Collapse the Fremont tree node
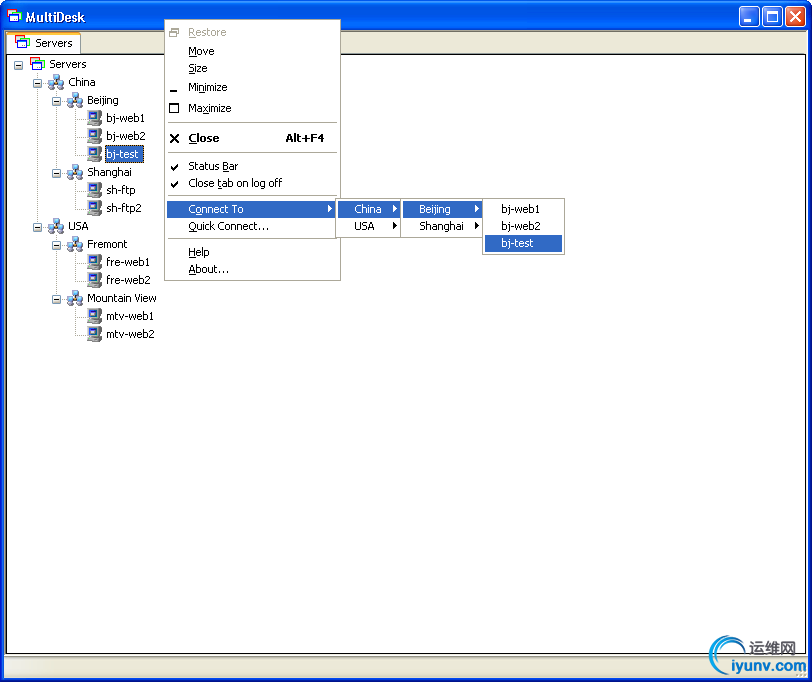812x682 pixels. (56, 245)
